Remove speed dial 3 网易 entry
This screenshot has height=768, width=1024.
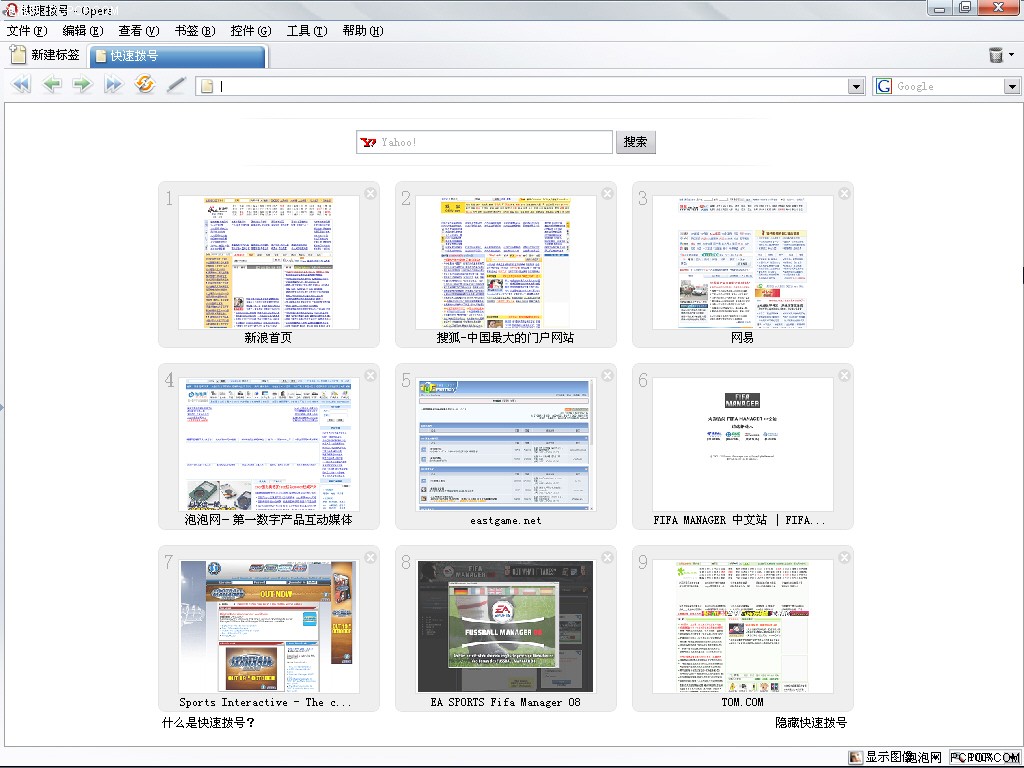844,193
